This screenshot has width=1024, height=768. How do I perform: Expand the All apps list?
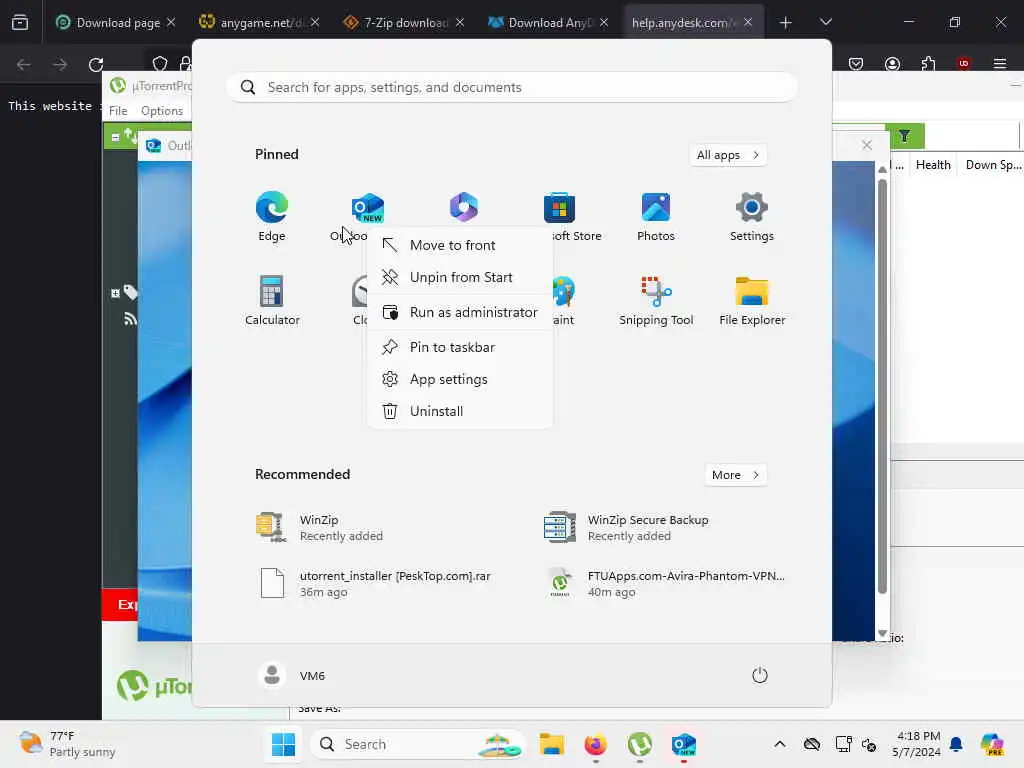click(x=728, y=155)
